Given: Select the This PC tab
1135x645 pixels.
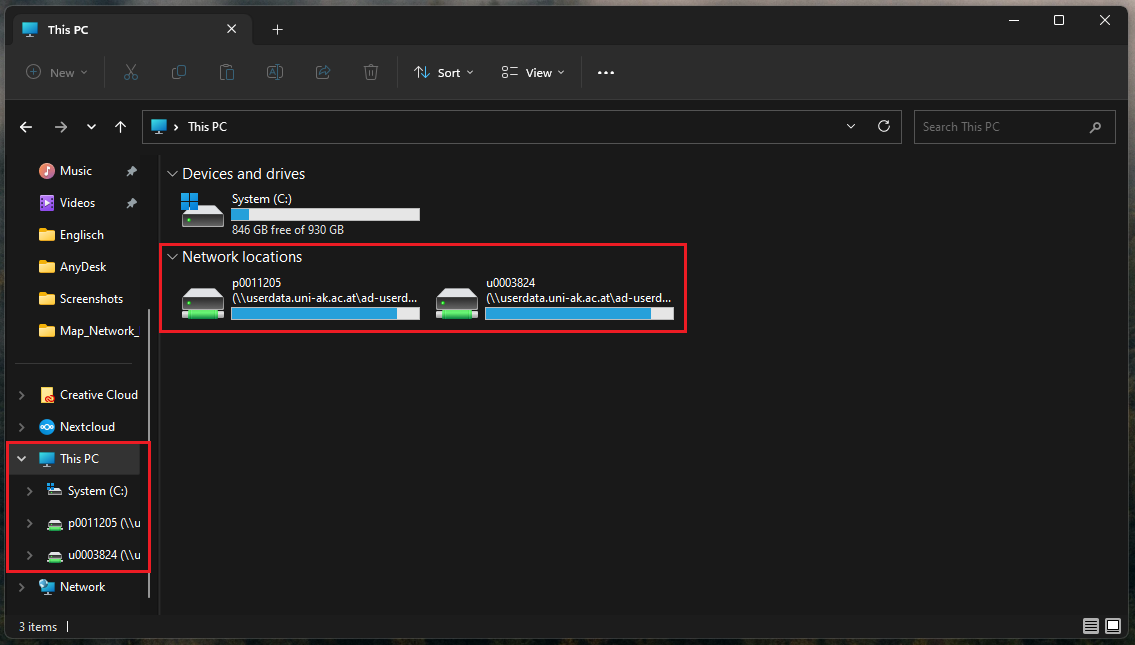Looking at the screenshot, I should (133, 30).
